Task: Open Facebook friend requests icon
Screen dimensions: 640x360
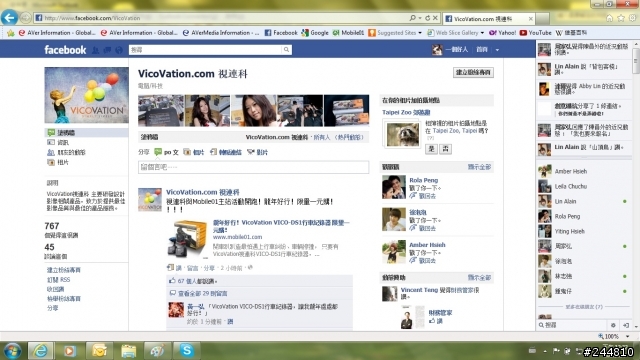Action: pyautogui.click(x=96, y=50)
